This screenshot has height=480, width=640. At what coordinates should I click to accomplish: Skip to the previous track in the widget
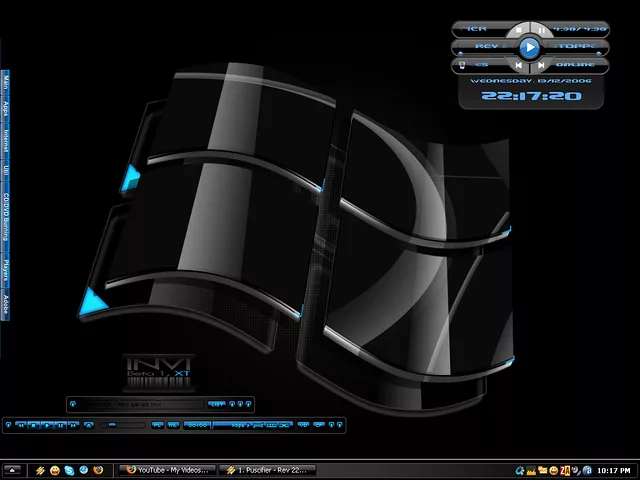[519, 66]
